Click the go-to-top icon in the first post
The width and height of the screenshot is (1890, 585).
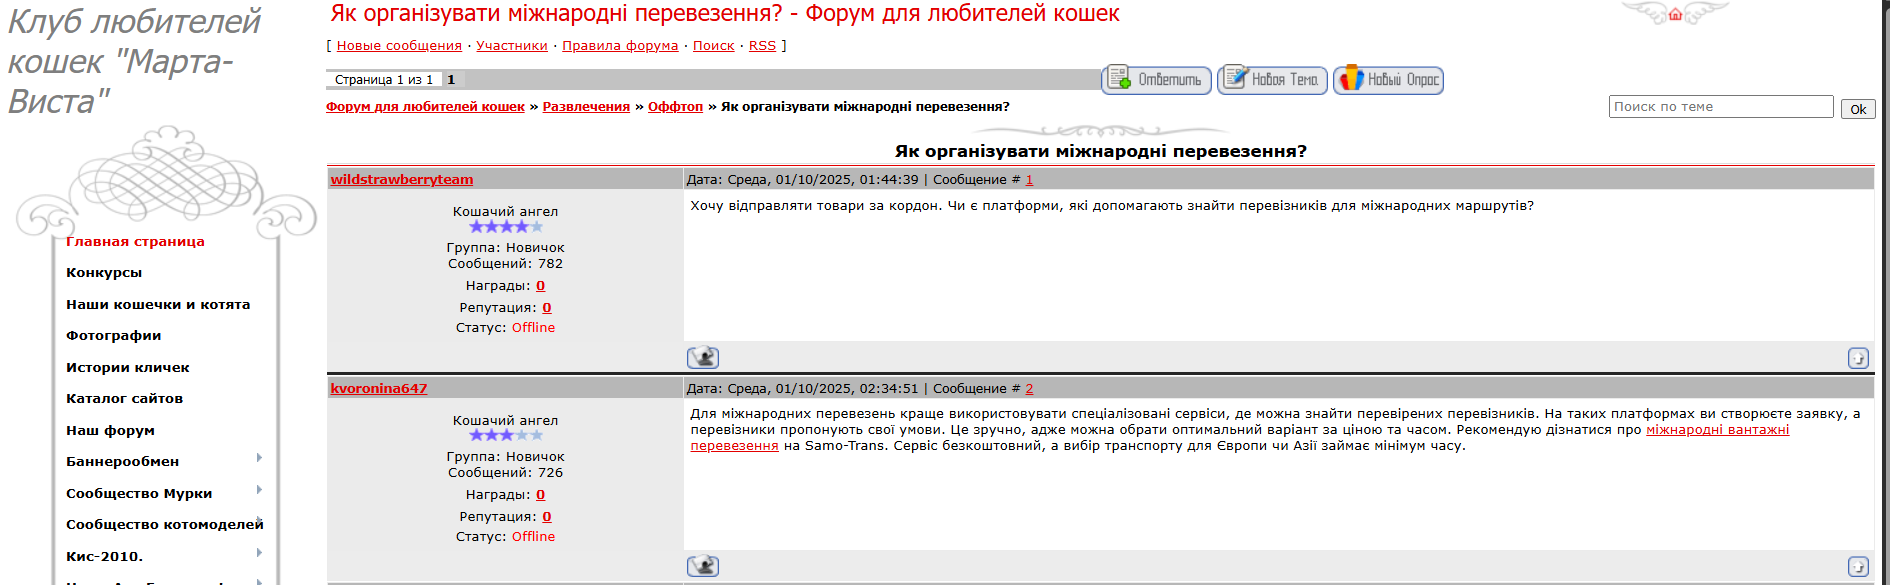[1857, 358]
